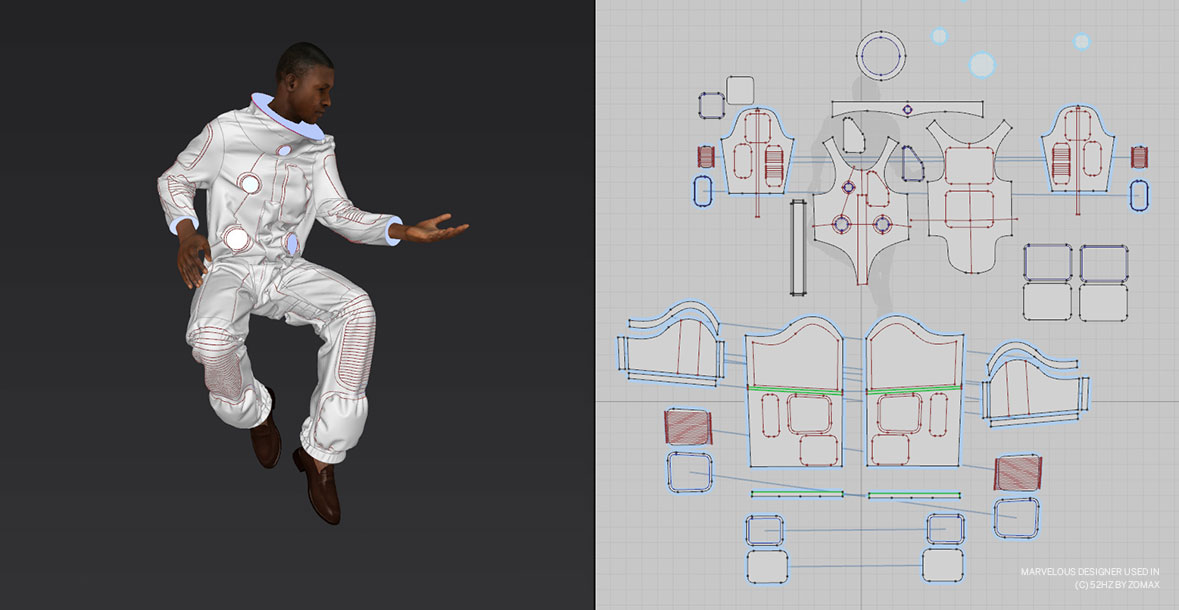Select the tall narrow vertical strip pattern
This screenshot has width=1179, height=610.
click(x=798, y=247)
